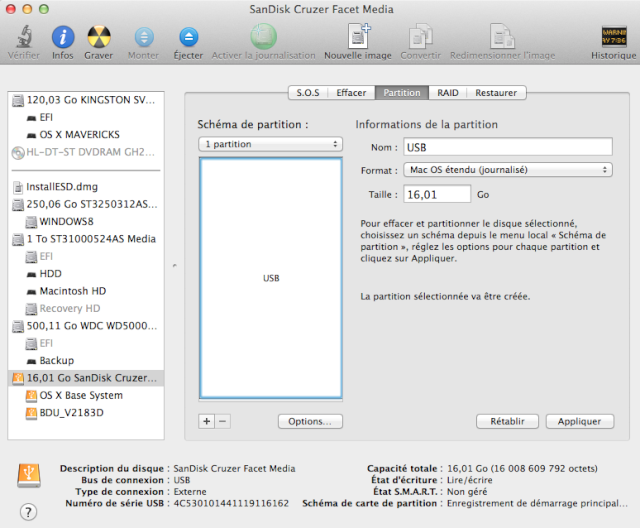Click the Rétablir button

[507, 421]
